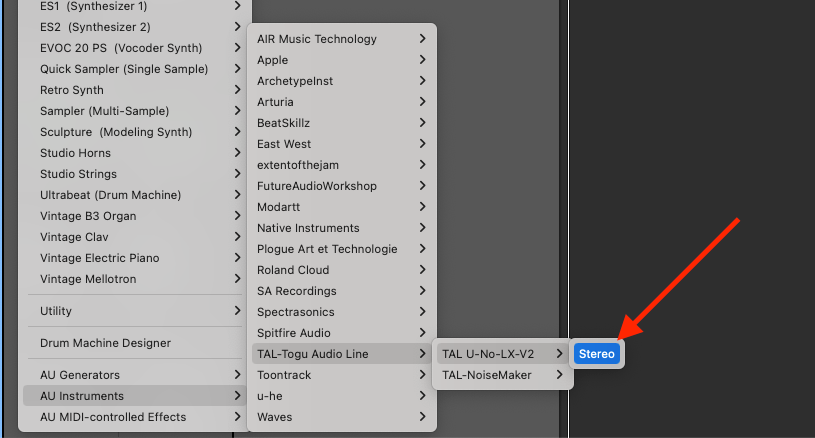Choose the Stereo option
The width and height of the screenshot is (815, 438).
[x=597, y=354]
